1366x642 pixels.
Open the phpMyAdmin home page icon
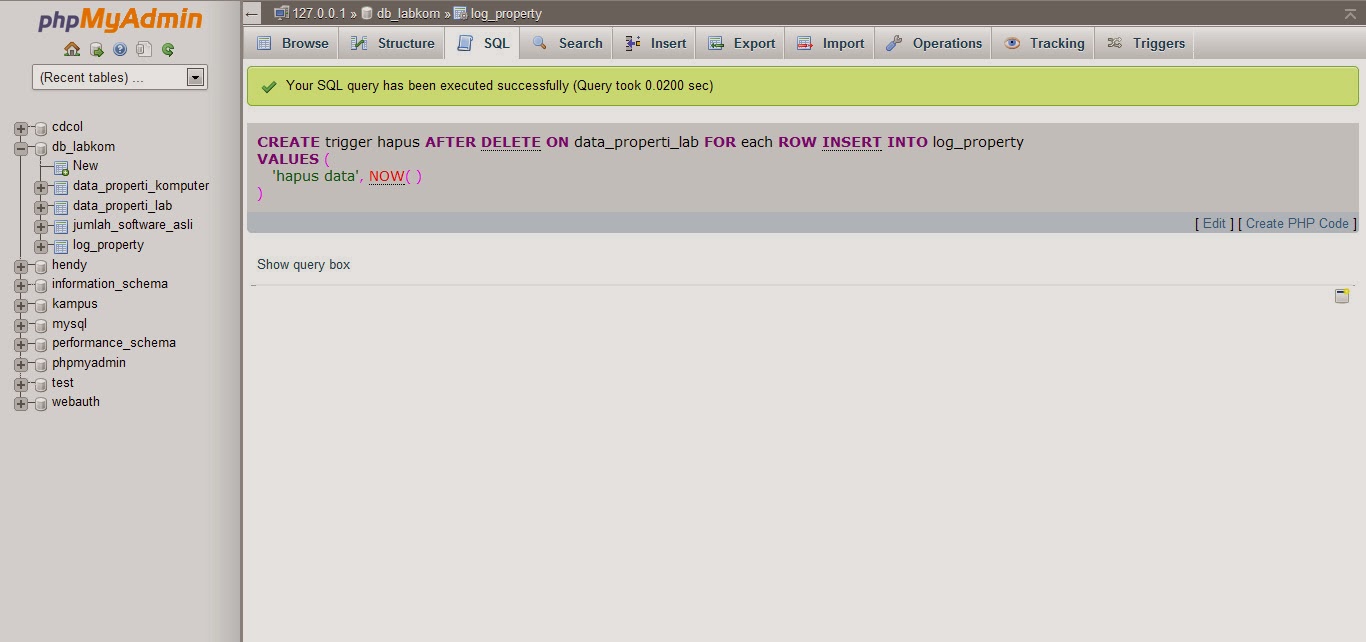[x=72, y=49]
